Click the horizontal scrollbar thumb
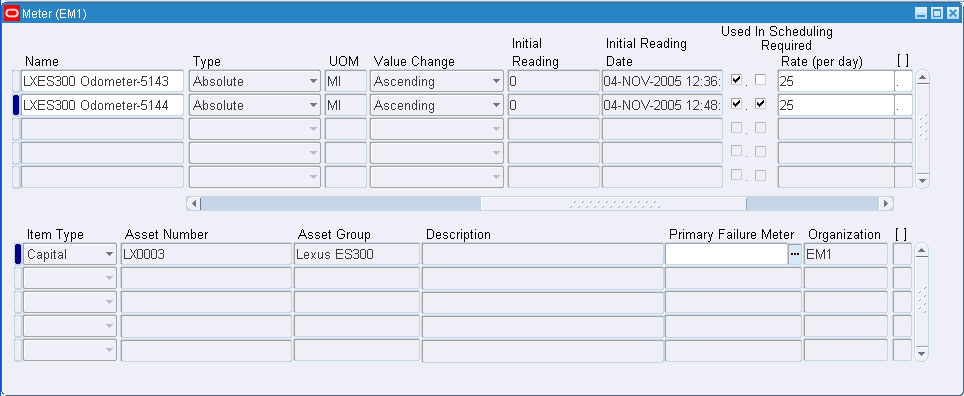Viewport: 964px width, 396px height. click(613, 204)
